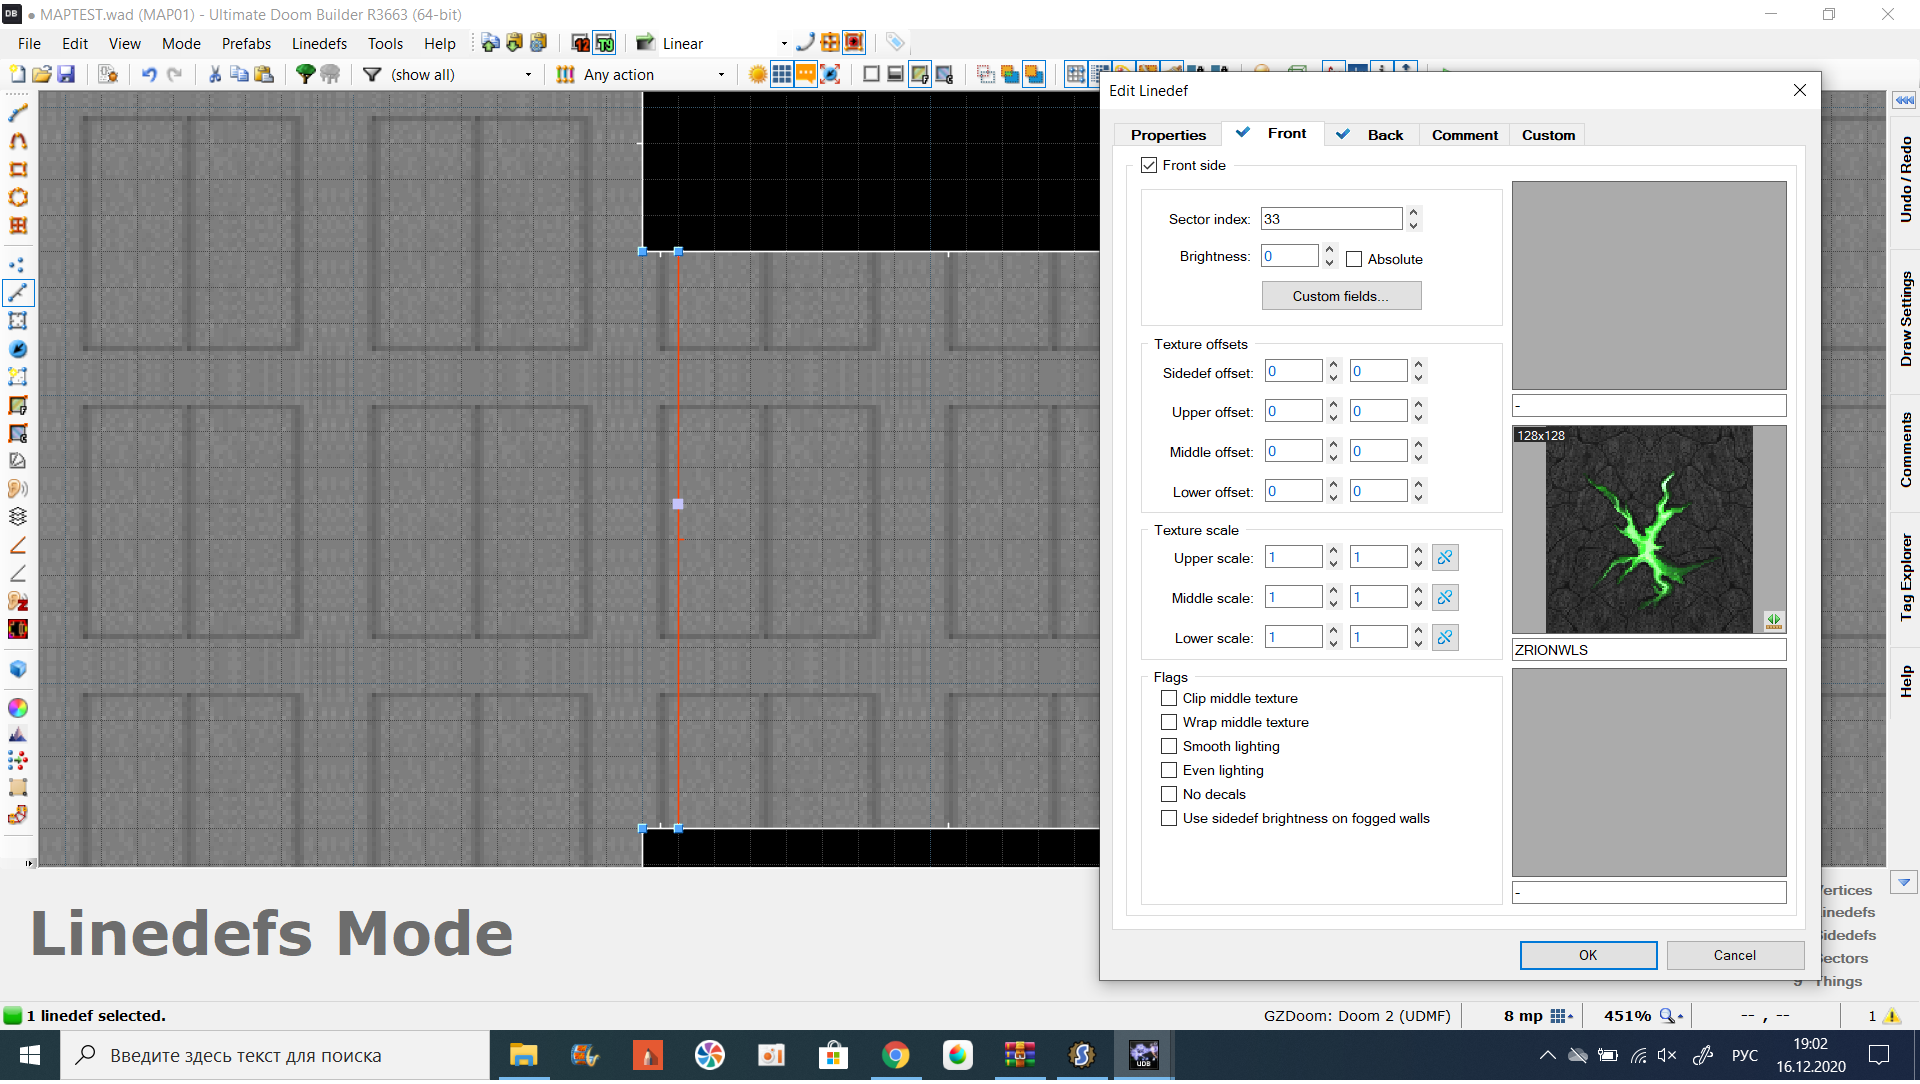Select the Draw Curve tool in the sidebar
This screenshot has width=1920, height=1084.
coord(18,141)
